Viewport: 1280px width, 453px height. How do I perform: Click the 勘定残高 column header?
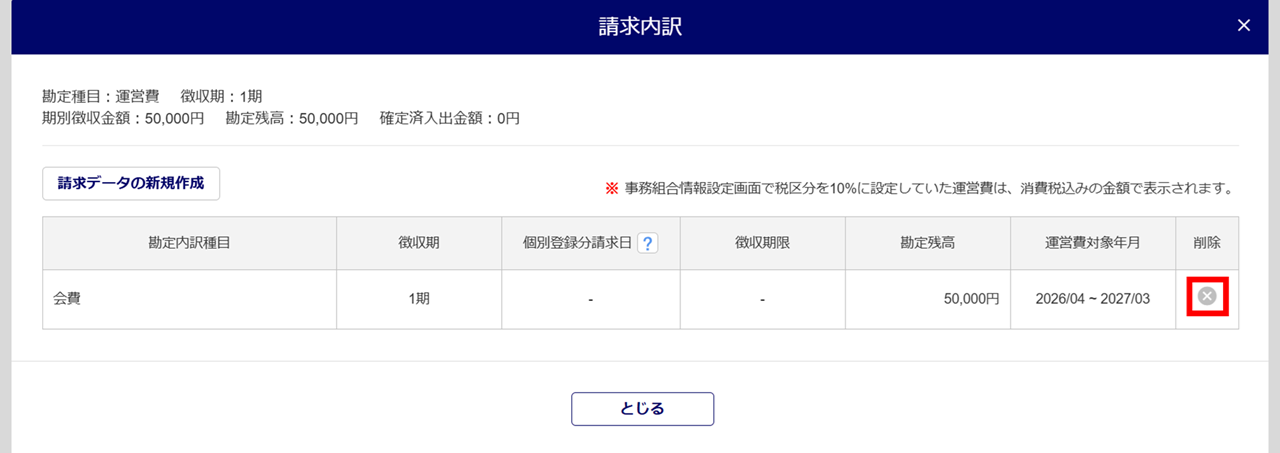[x=927, y=244]
